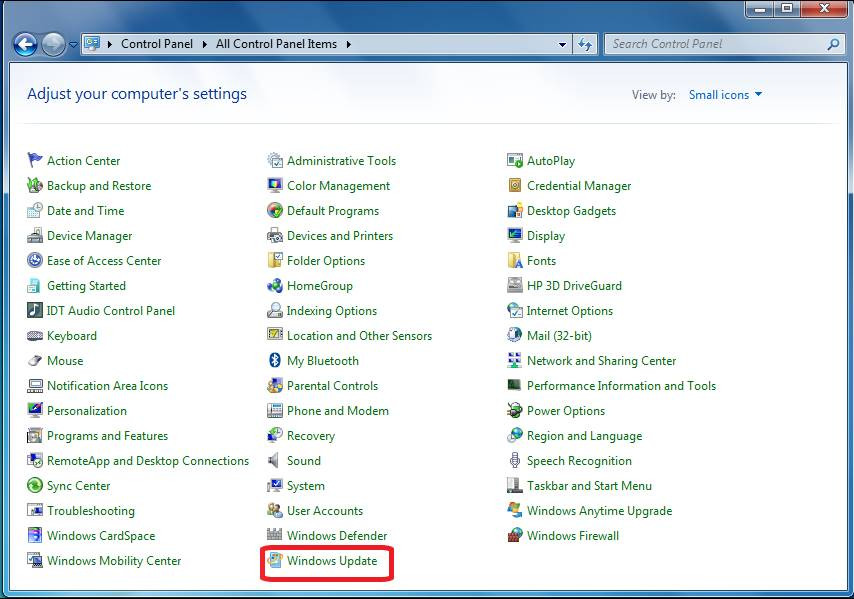Open the Recovery link
The height and width of the screenshot is (599, 854).
pyautogui.click(x=310, y=436)
